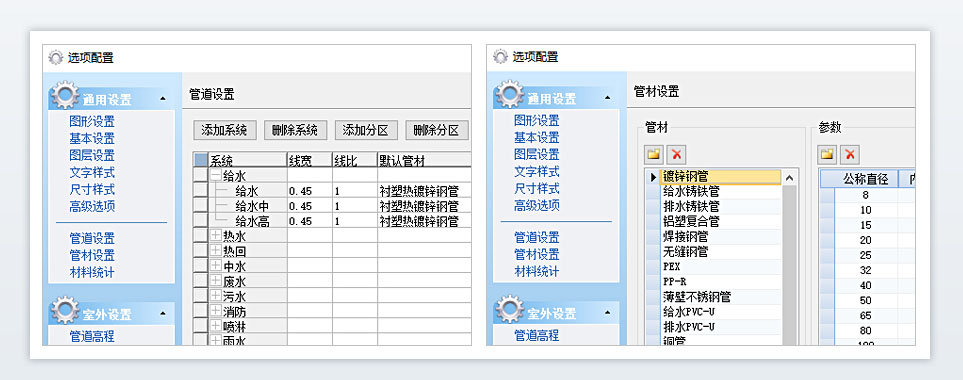Click the 通用设置 gear icon in 管材设置 window
This screenshot has width=963, height=380.
(x=510, y=93)
